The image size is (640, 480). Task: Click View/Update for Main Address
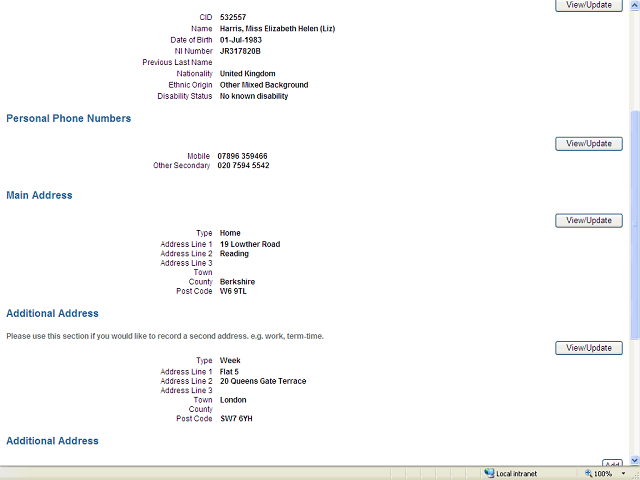pyautogui.click(x=588, y=220)
